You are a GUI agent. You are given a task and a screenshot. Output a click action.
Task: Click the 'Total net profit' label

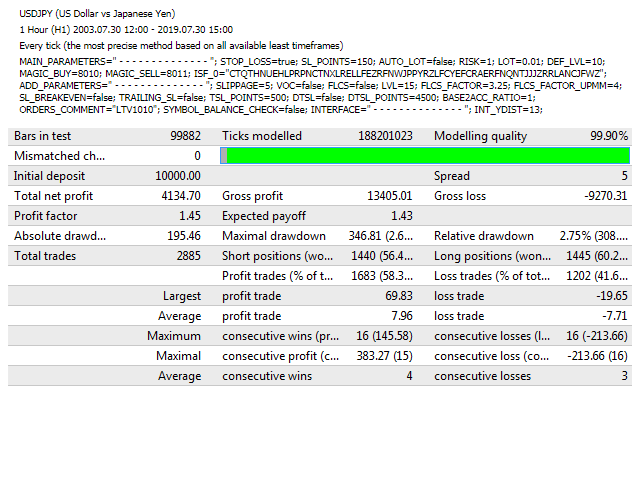[53, 196]
